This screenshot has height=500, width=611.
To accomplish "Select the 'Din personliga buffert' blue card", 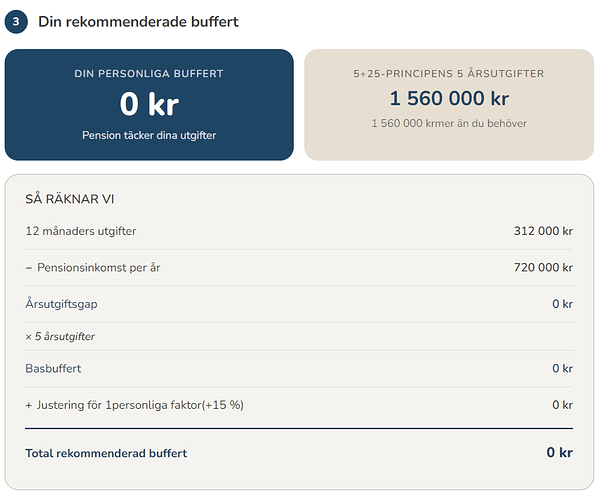I will tap(149, 104).
